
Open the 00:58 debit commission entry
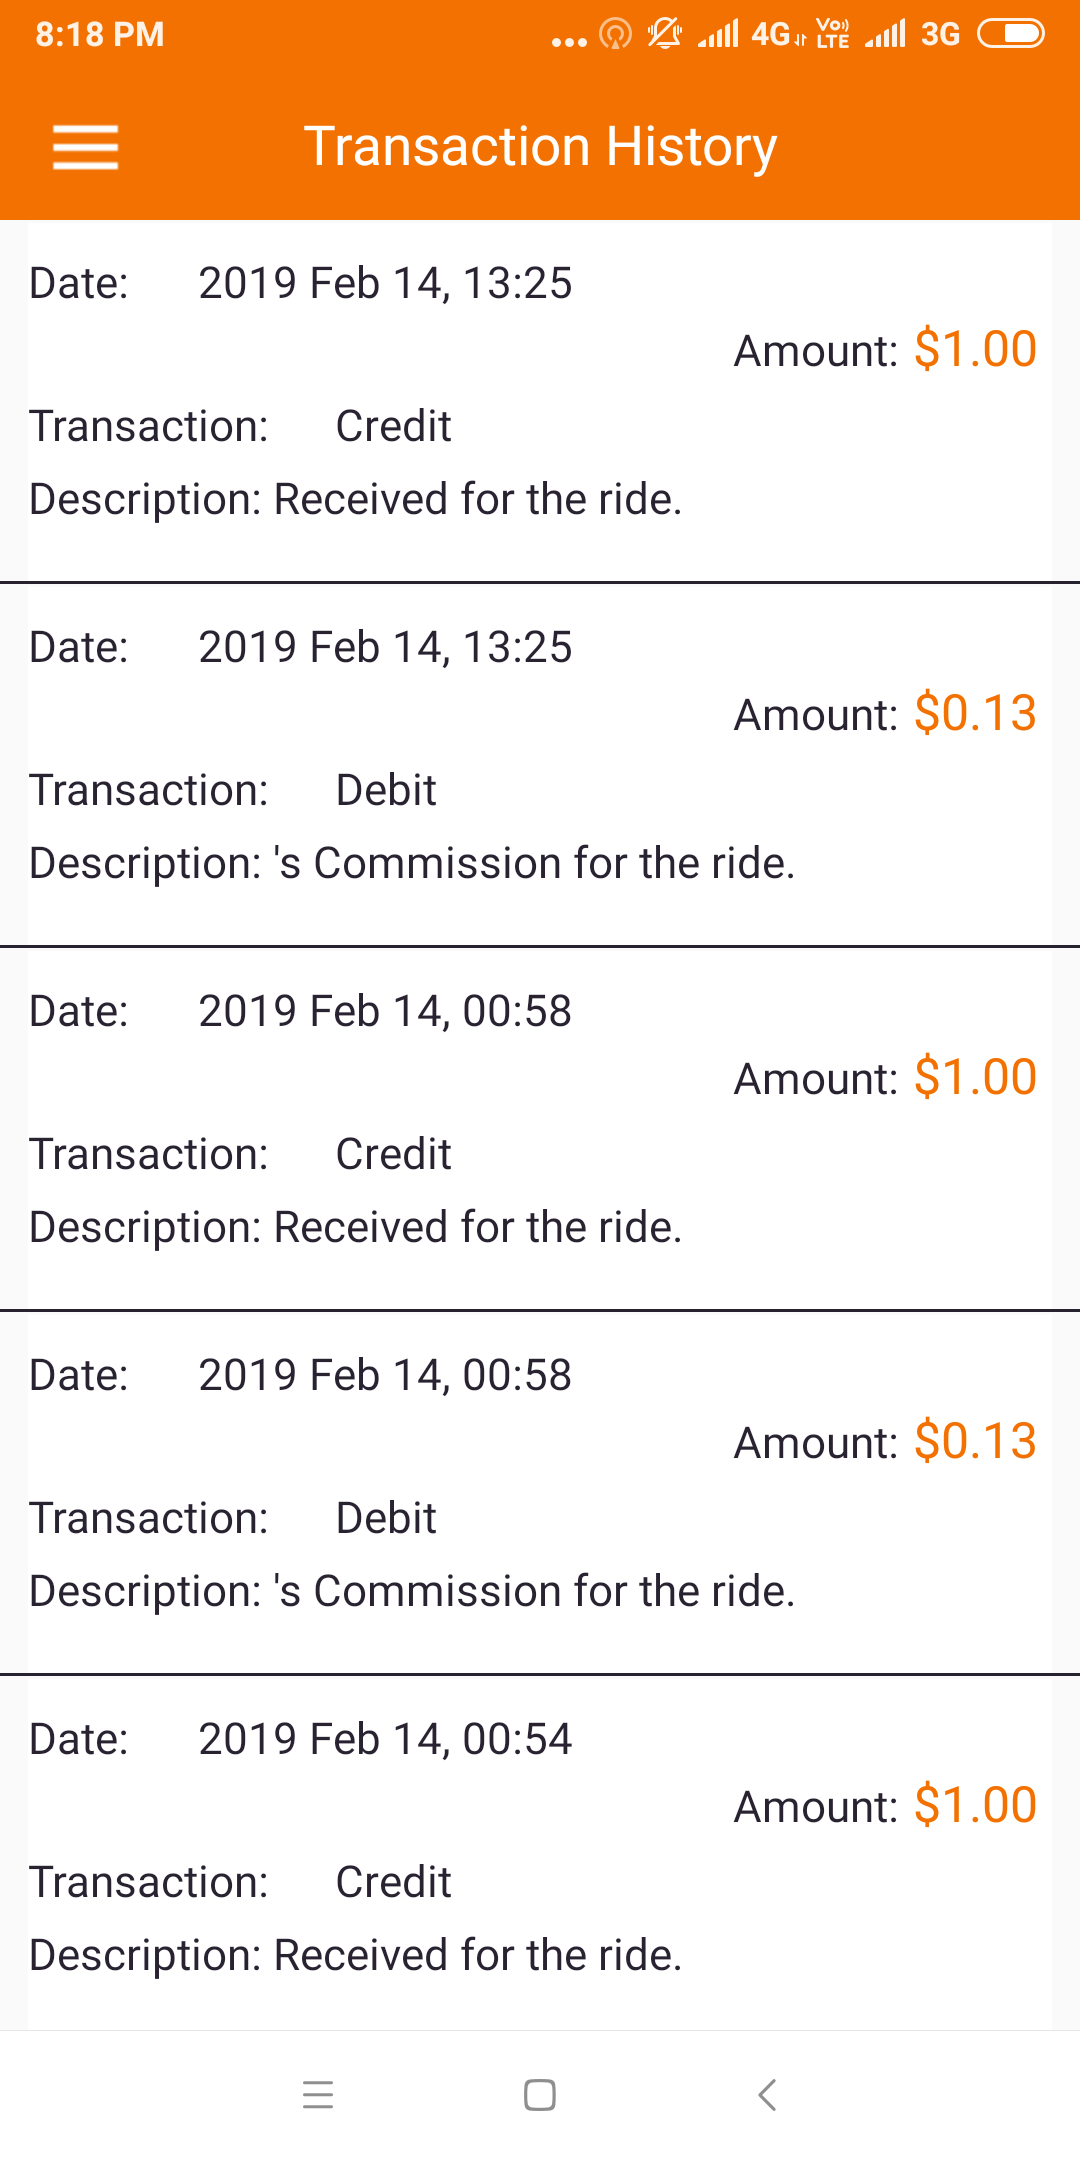540,1493
